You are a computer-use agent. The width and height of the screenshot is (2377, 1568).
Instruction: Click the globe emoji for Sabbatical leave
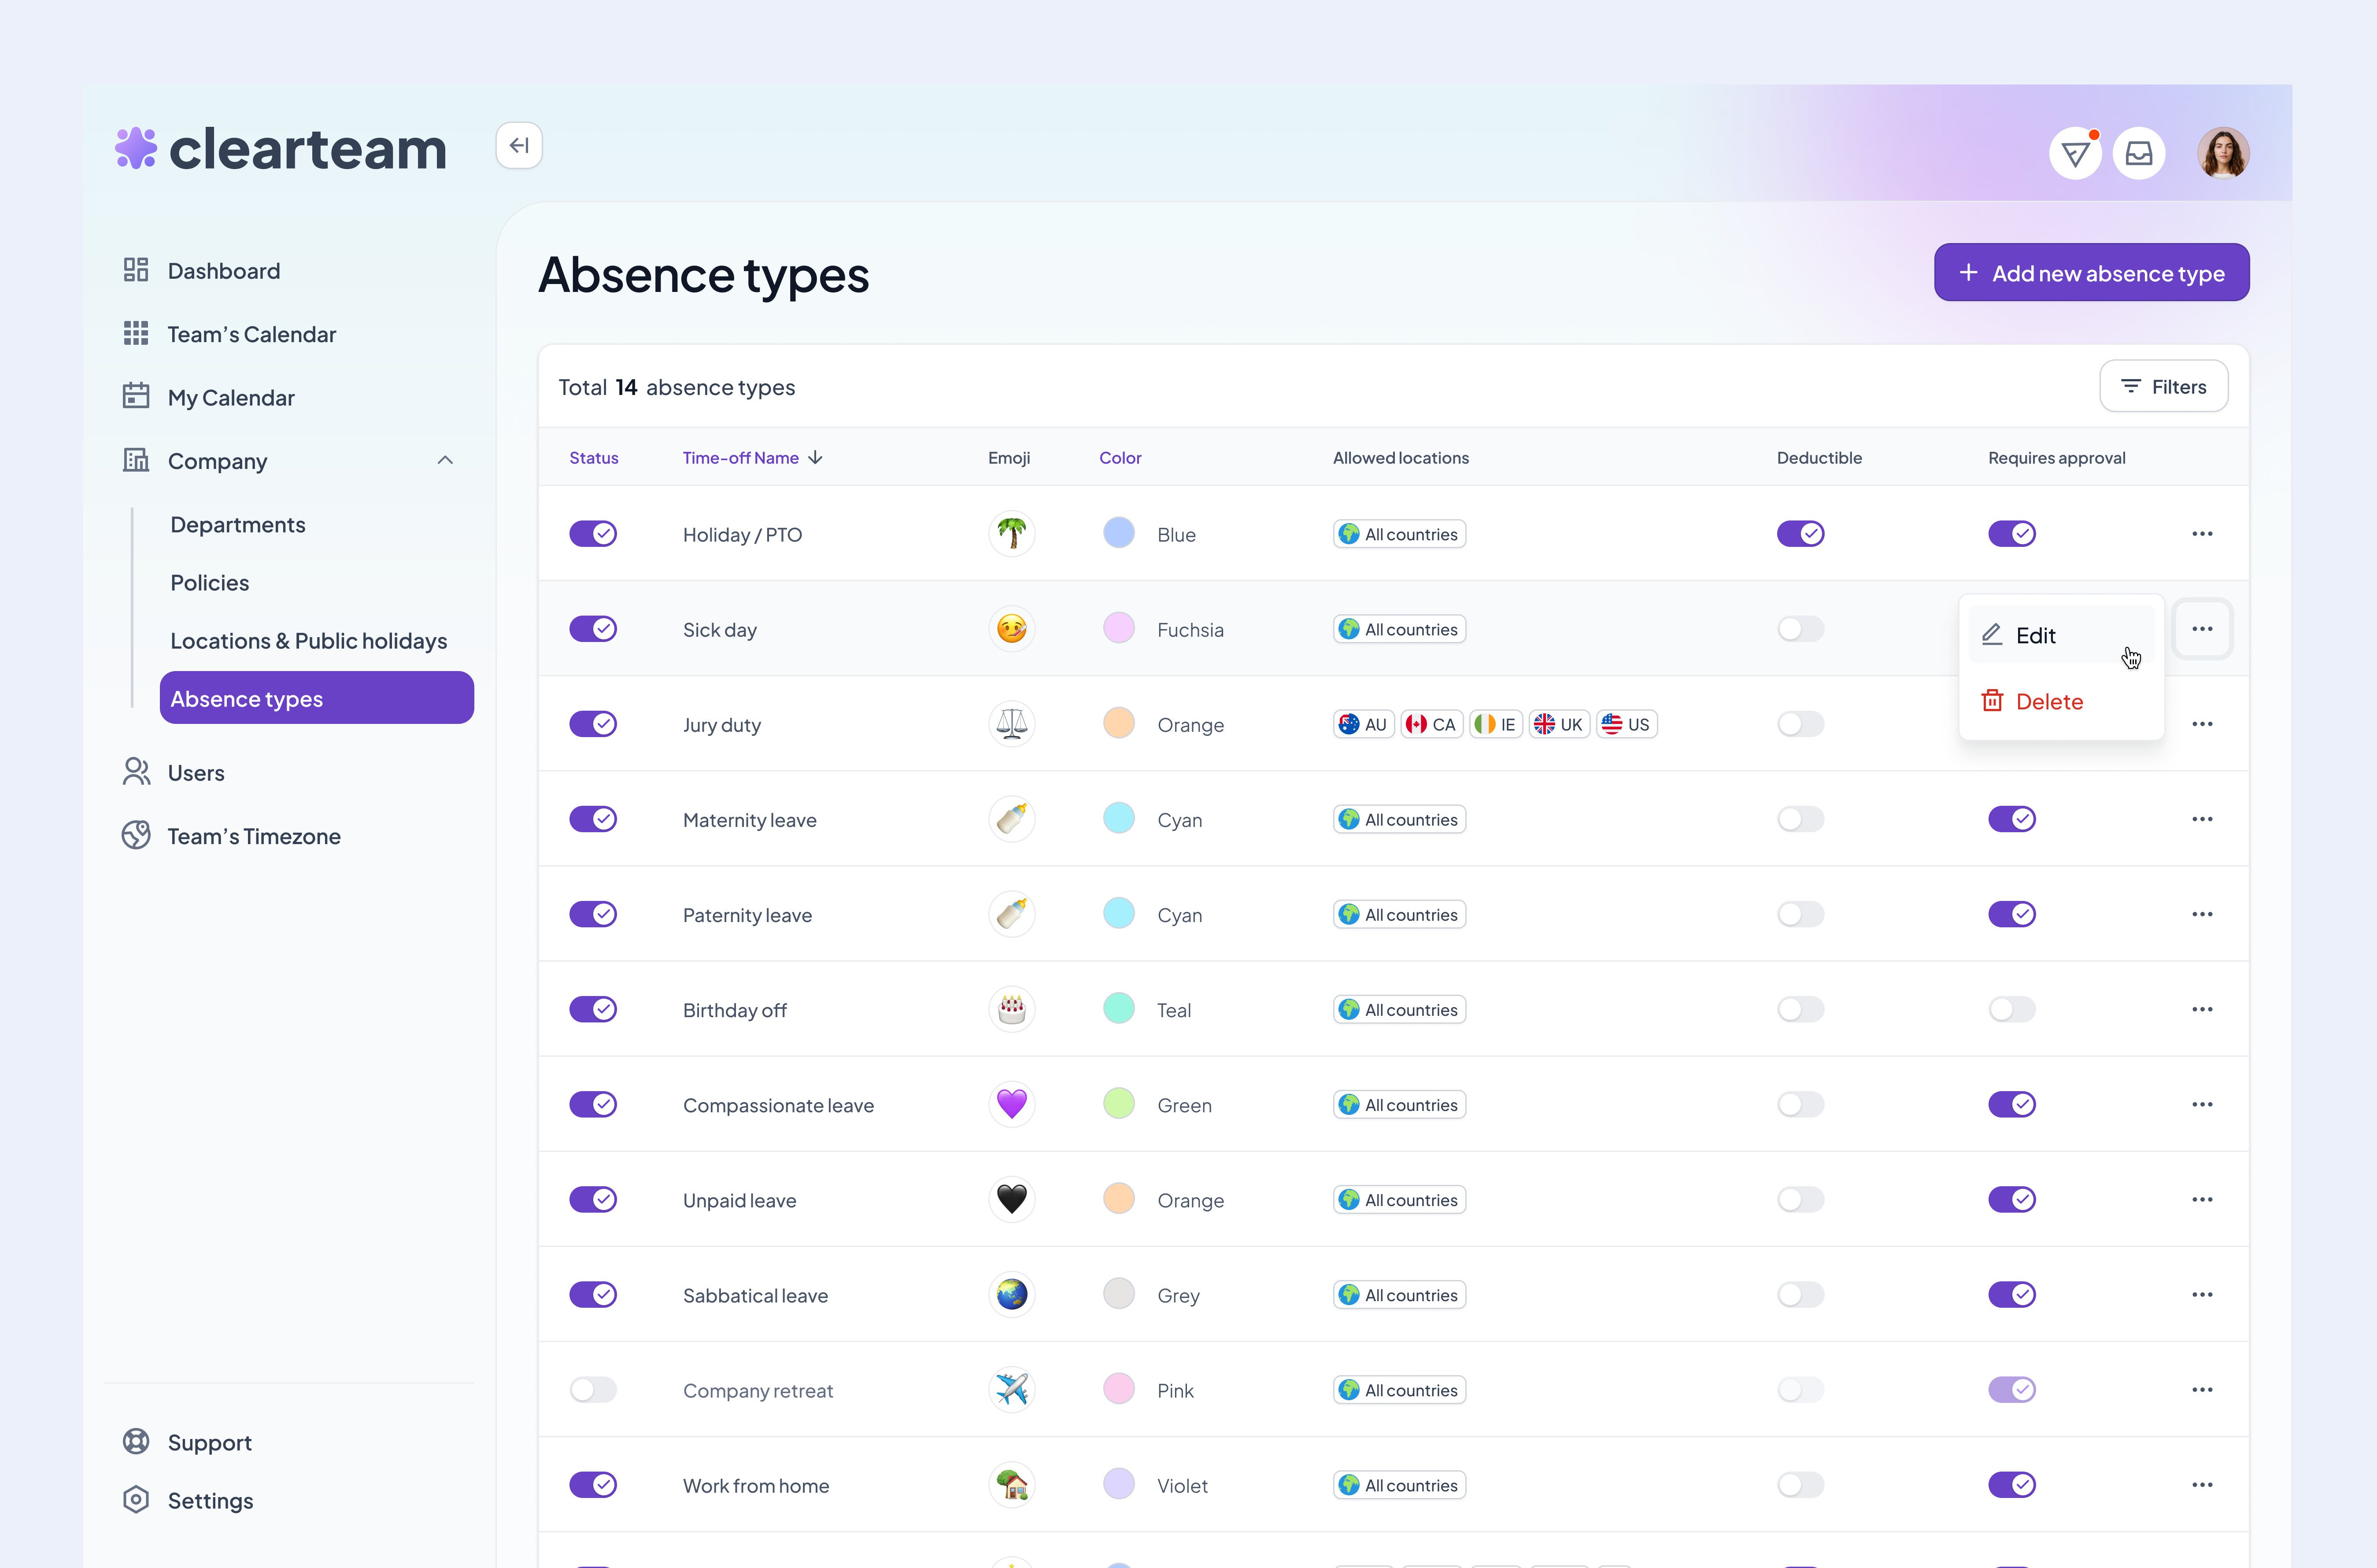[x=1012, y=1294]
